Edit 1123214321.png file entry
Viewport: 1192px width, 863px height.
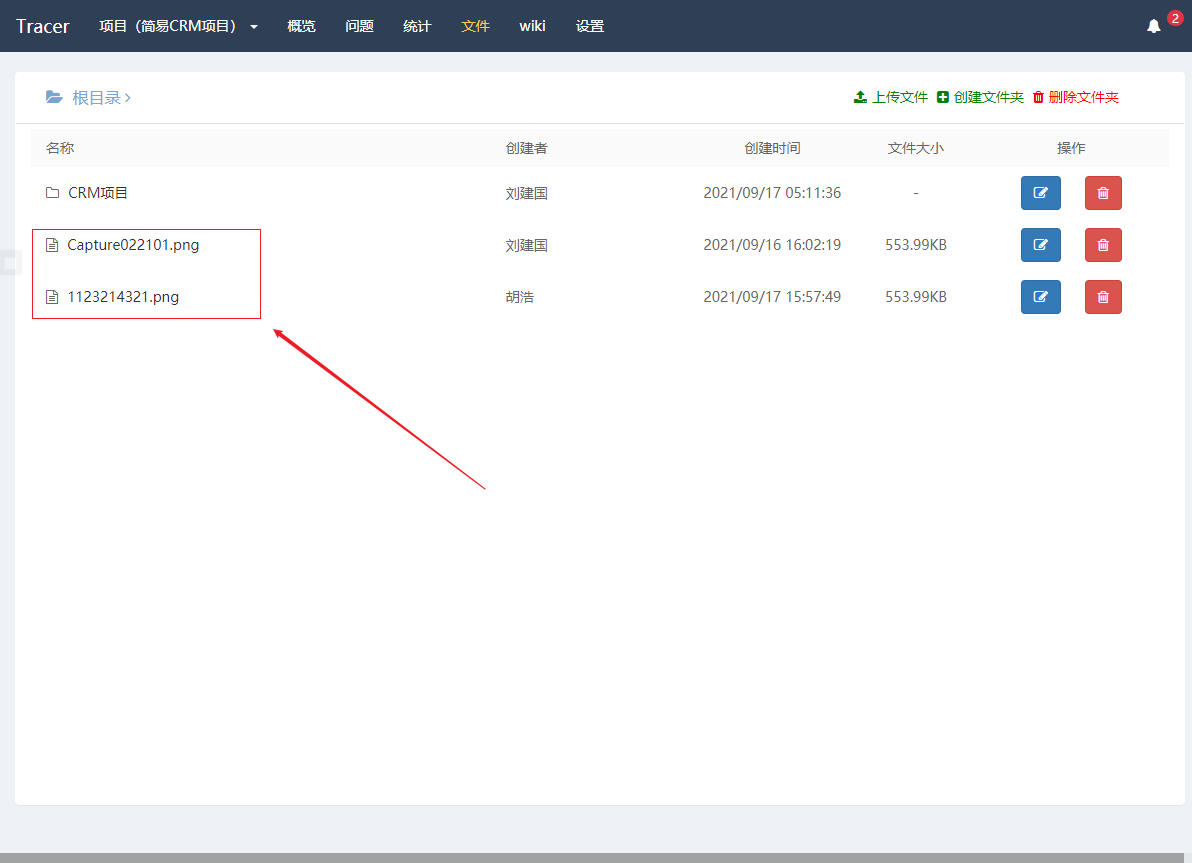coord(1040,297)
